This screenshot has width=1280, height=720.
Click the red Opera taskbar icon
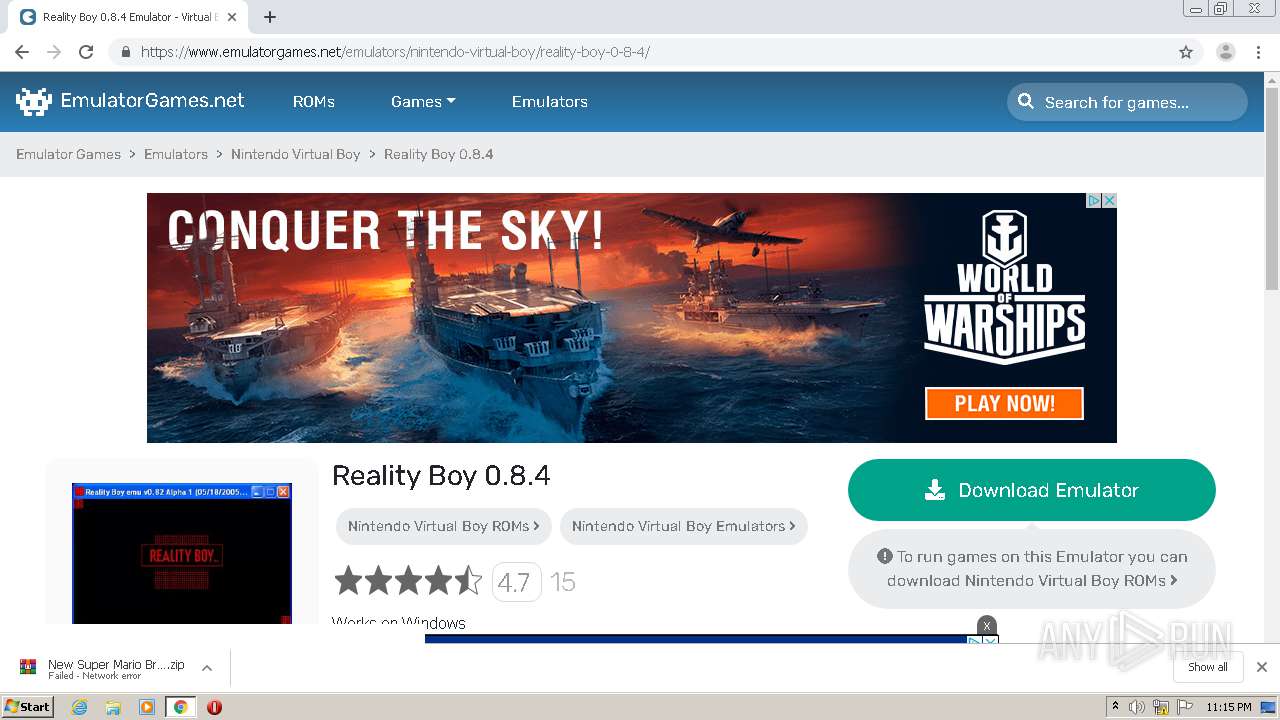pos(214,707)
